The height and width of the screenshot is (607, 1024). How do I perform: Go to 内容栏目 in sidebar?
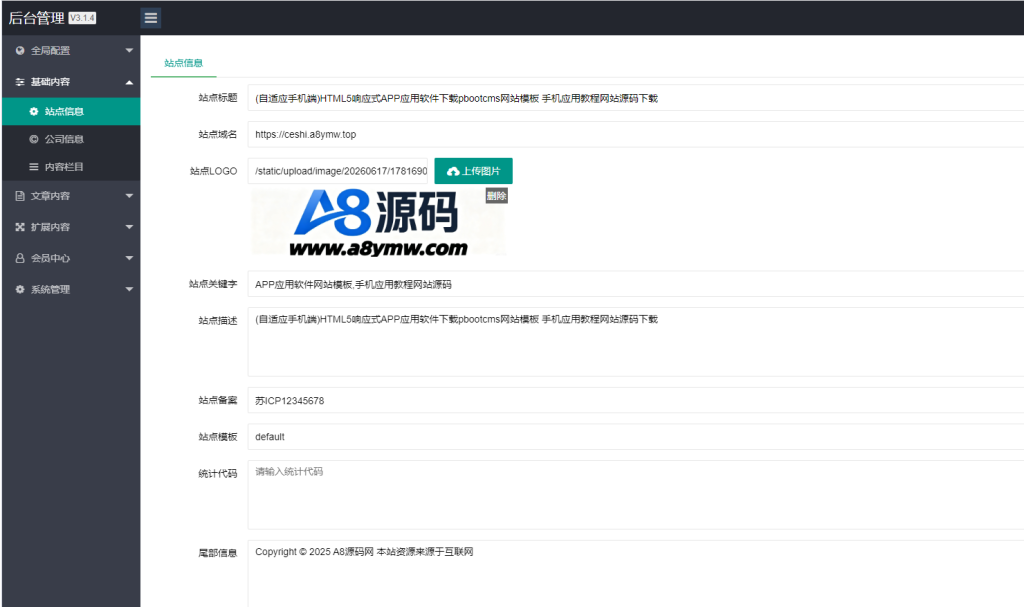coord(71,167)
